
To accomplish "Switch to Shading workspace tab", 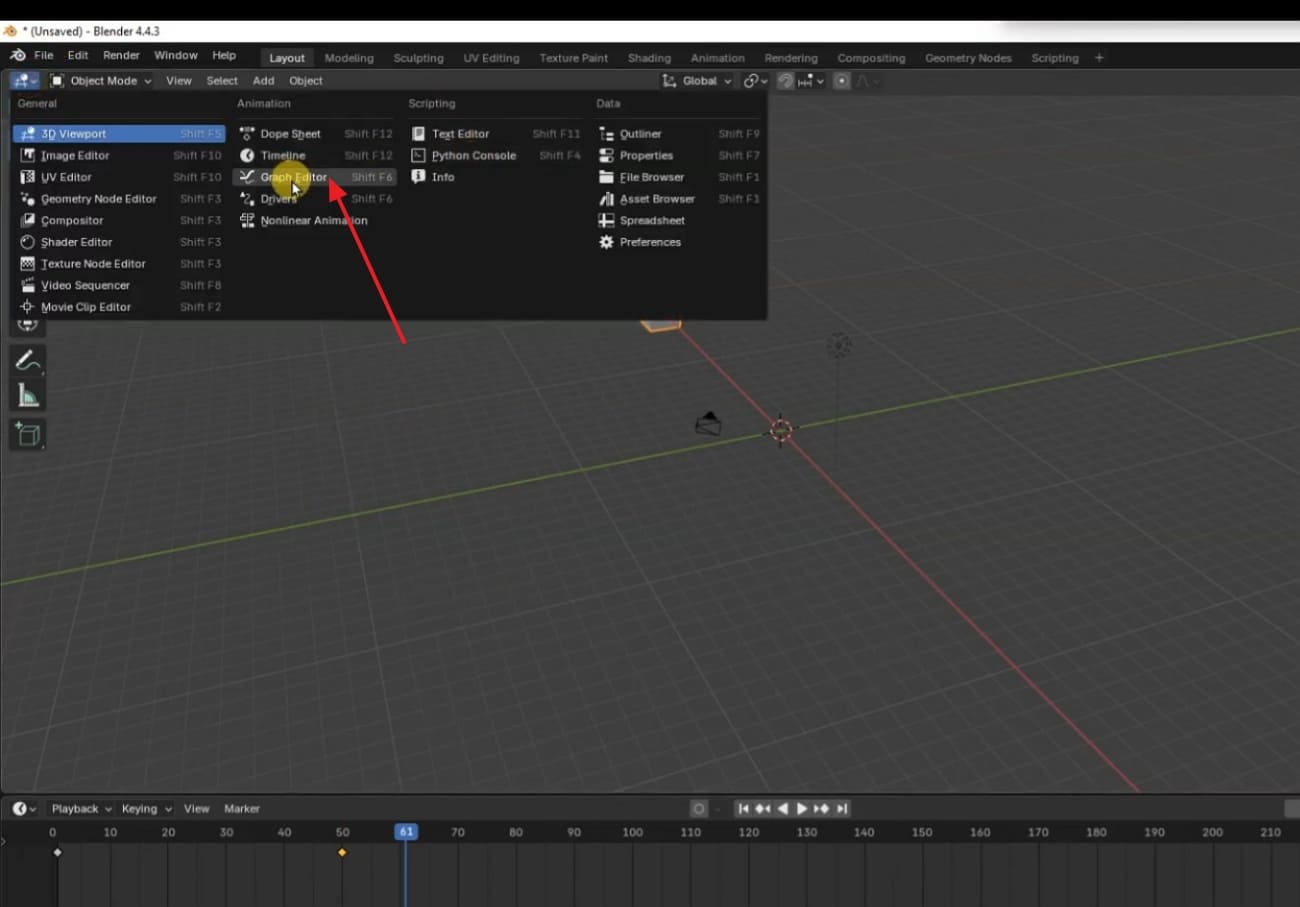I will click(x=649, y=58).
